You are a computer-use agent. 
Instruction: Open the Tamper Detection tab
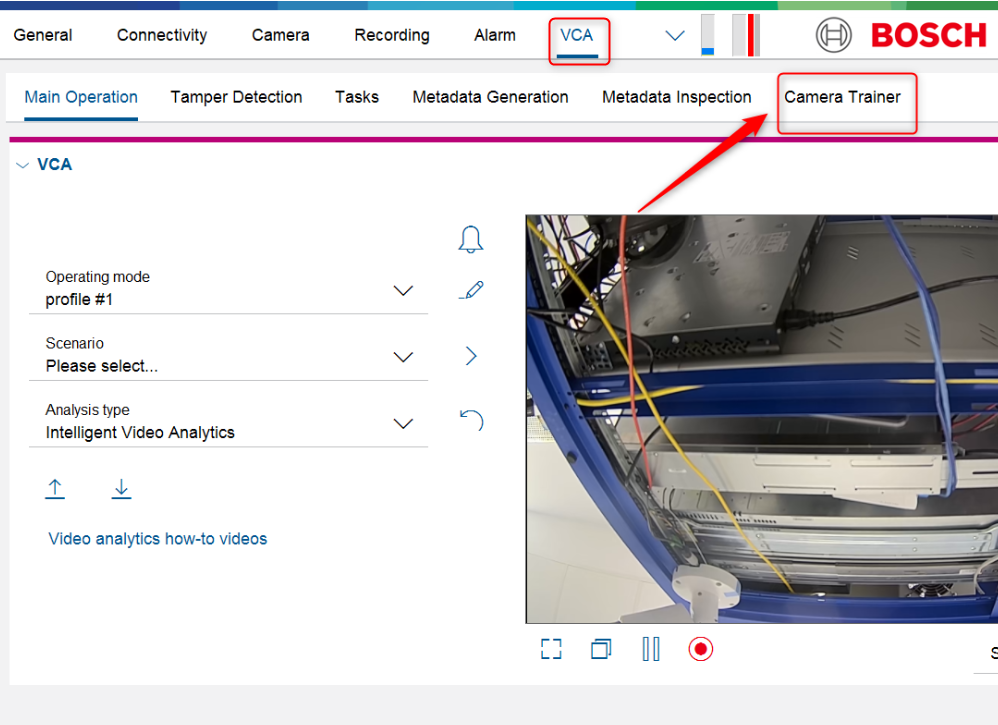click(x=236, y=97)
